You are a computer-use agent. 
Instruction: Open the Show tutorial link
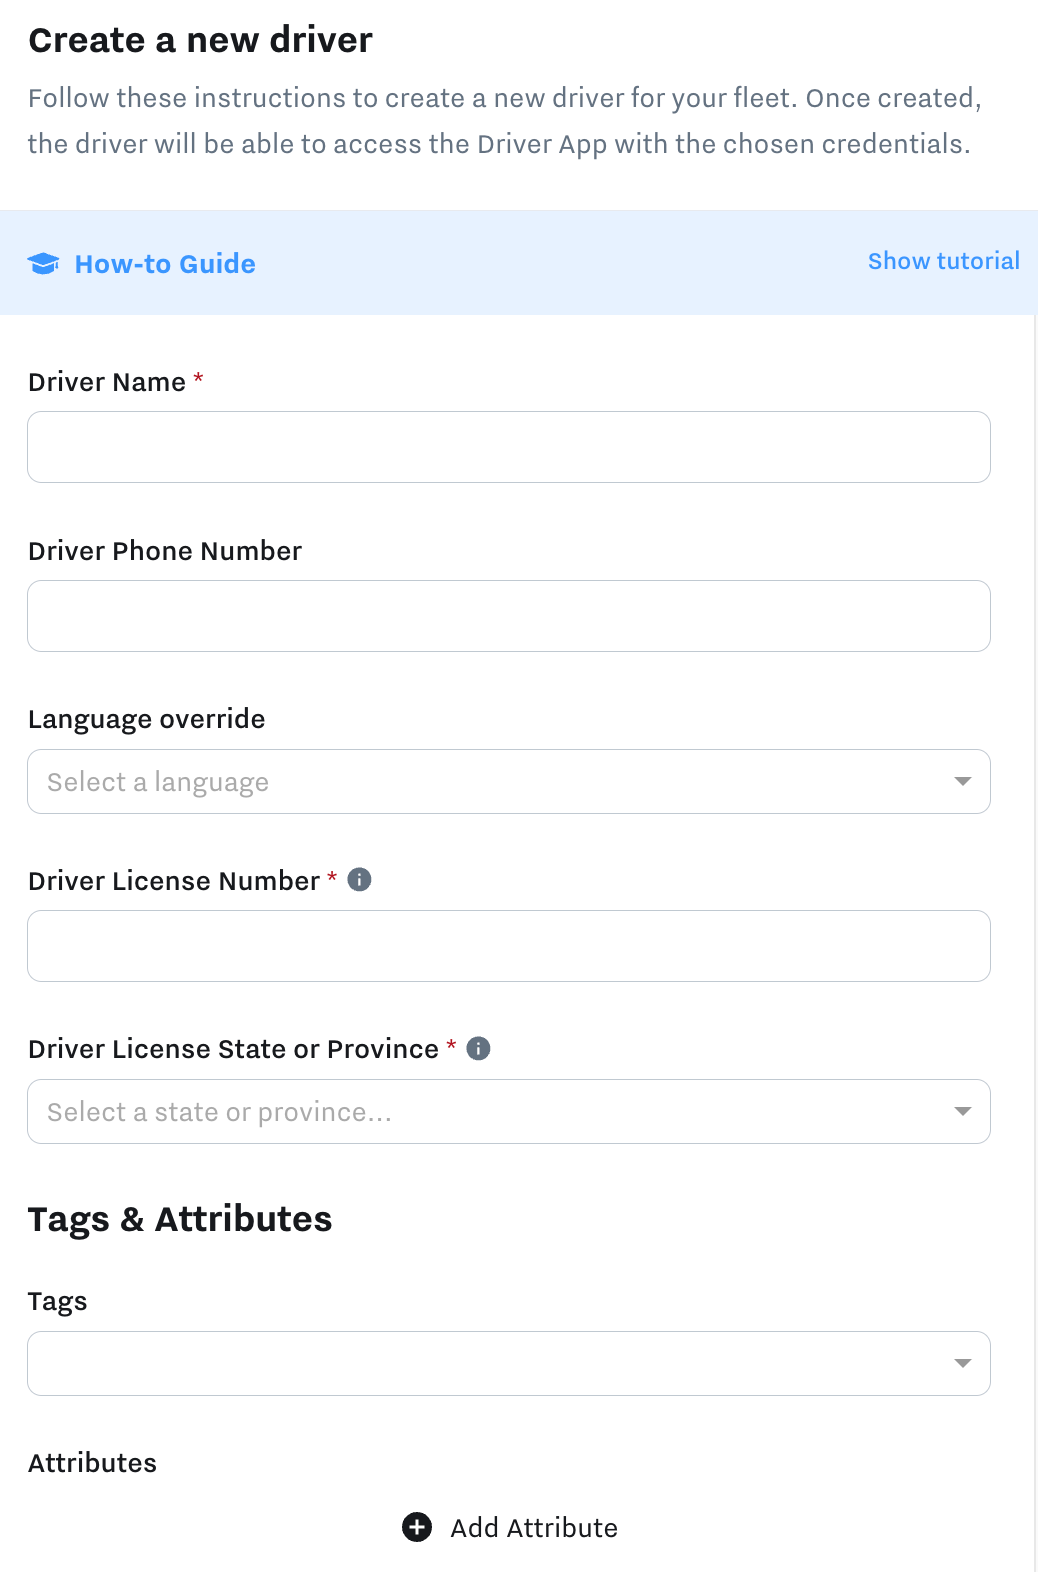pos(943,261)
